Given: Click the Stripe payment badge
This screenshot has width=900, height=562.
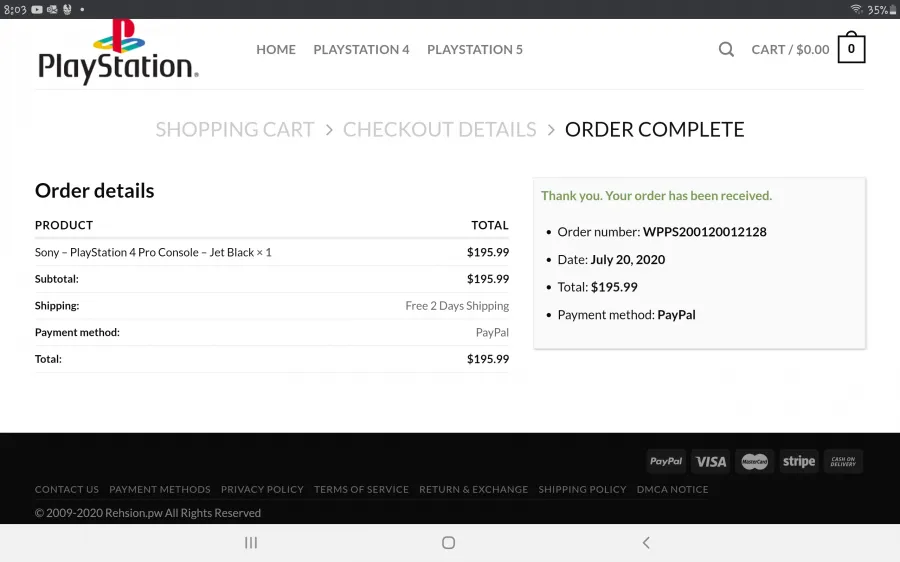Looking at the screenshot, I should coord(798,461).
